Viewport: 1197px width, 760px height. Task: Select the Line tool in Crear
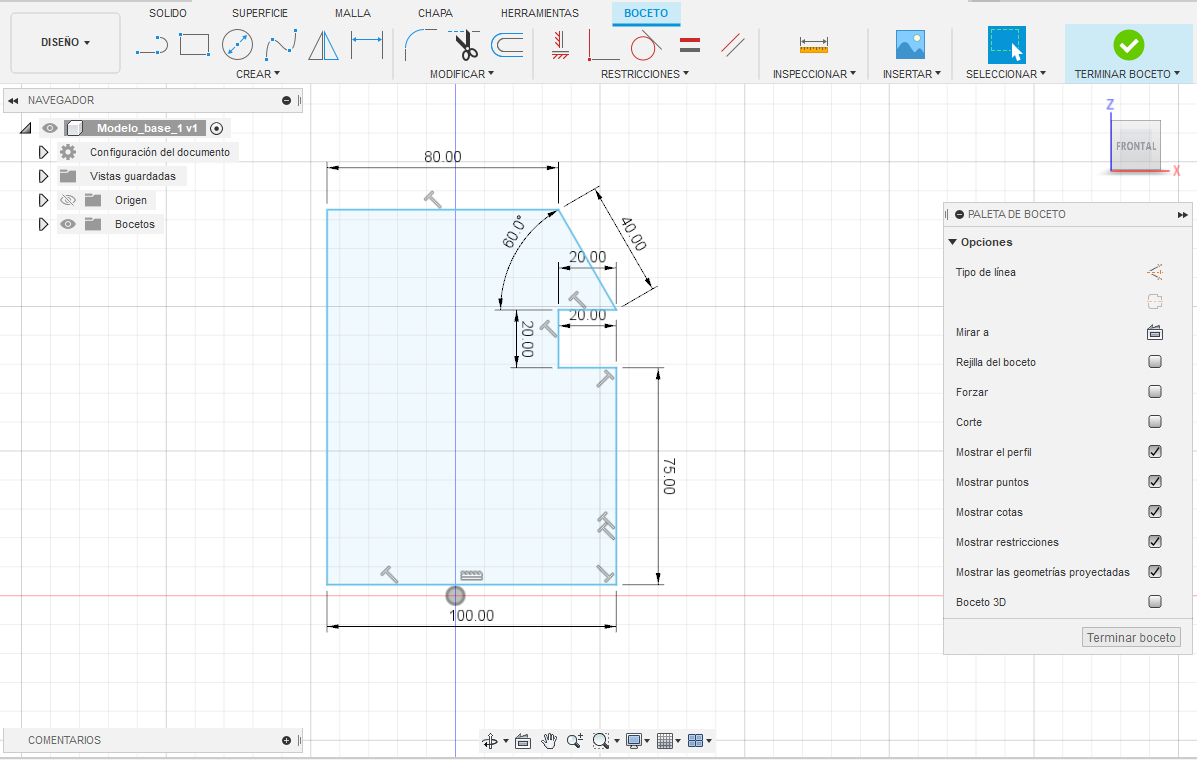(152, 45)
